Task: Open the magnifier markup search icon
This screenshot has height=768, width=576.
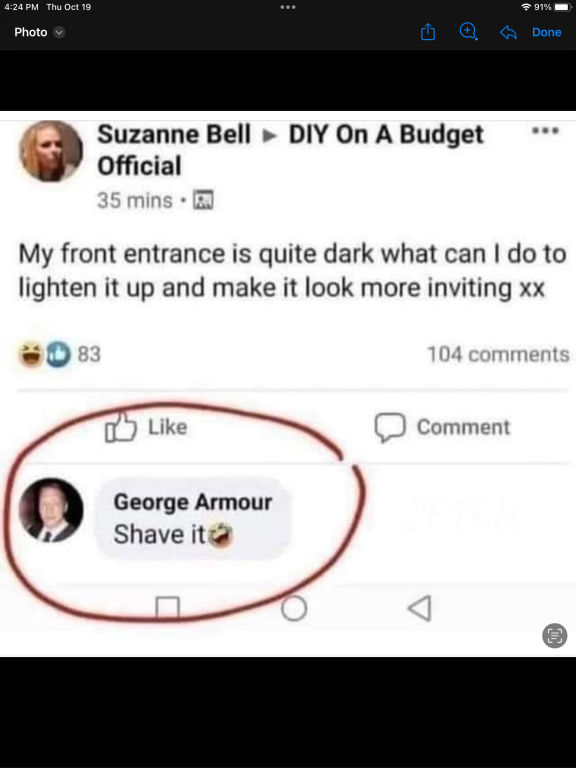Action: 469,32
